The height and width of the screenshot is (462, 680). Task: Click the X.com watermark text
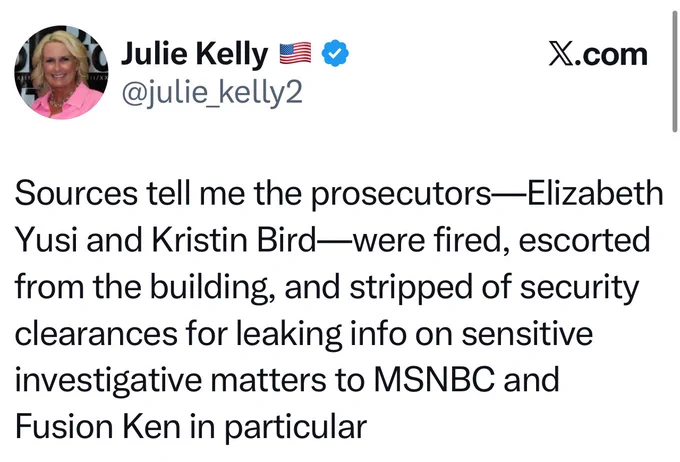pos(598,54)
